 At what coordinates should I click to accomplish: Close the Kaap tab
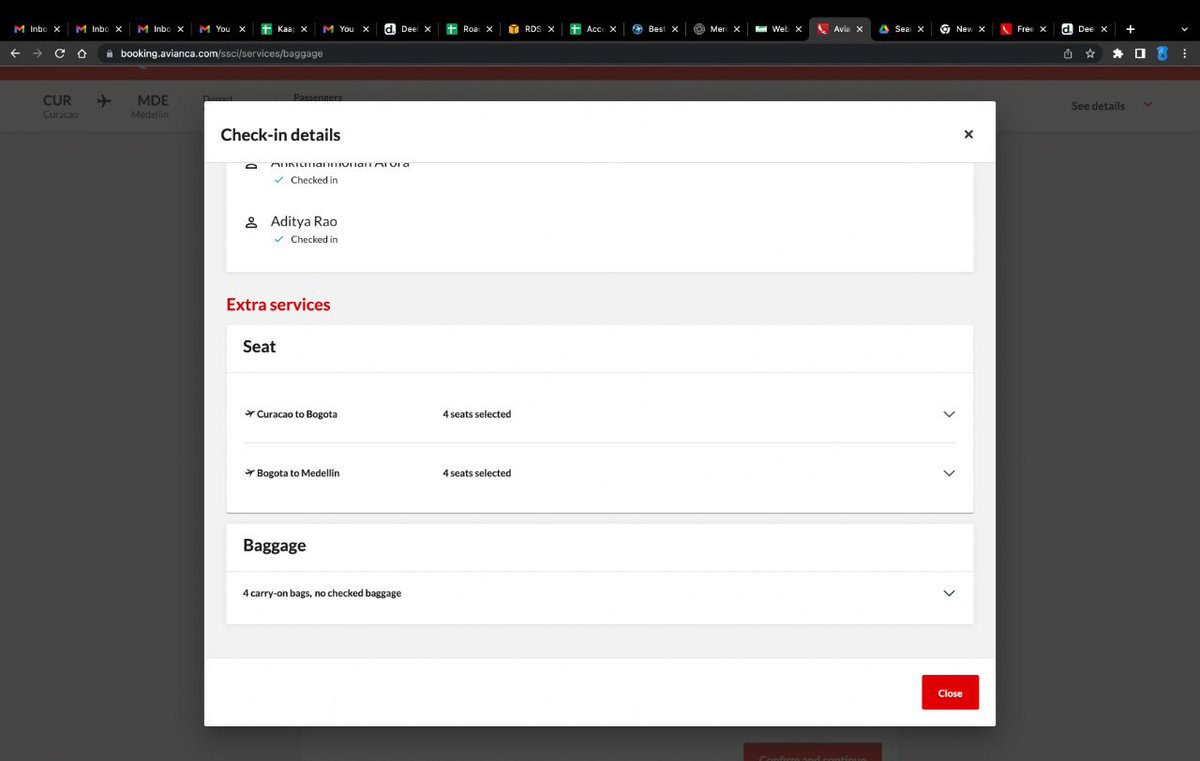click(x=303, y=29)
